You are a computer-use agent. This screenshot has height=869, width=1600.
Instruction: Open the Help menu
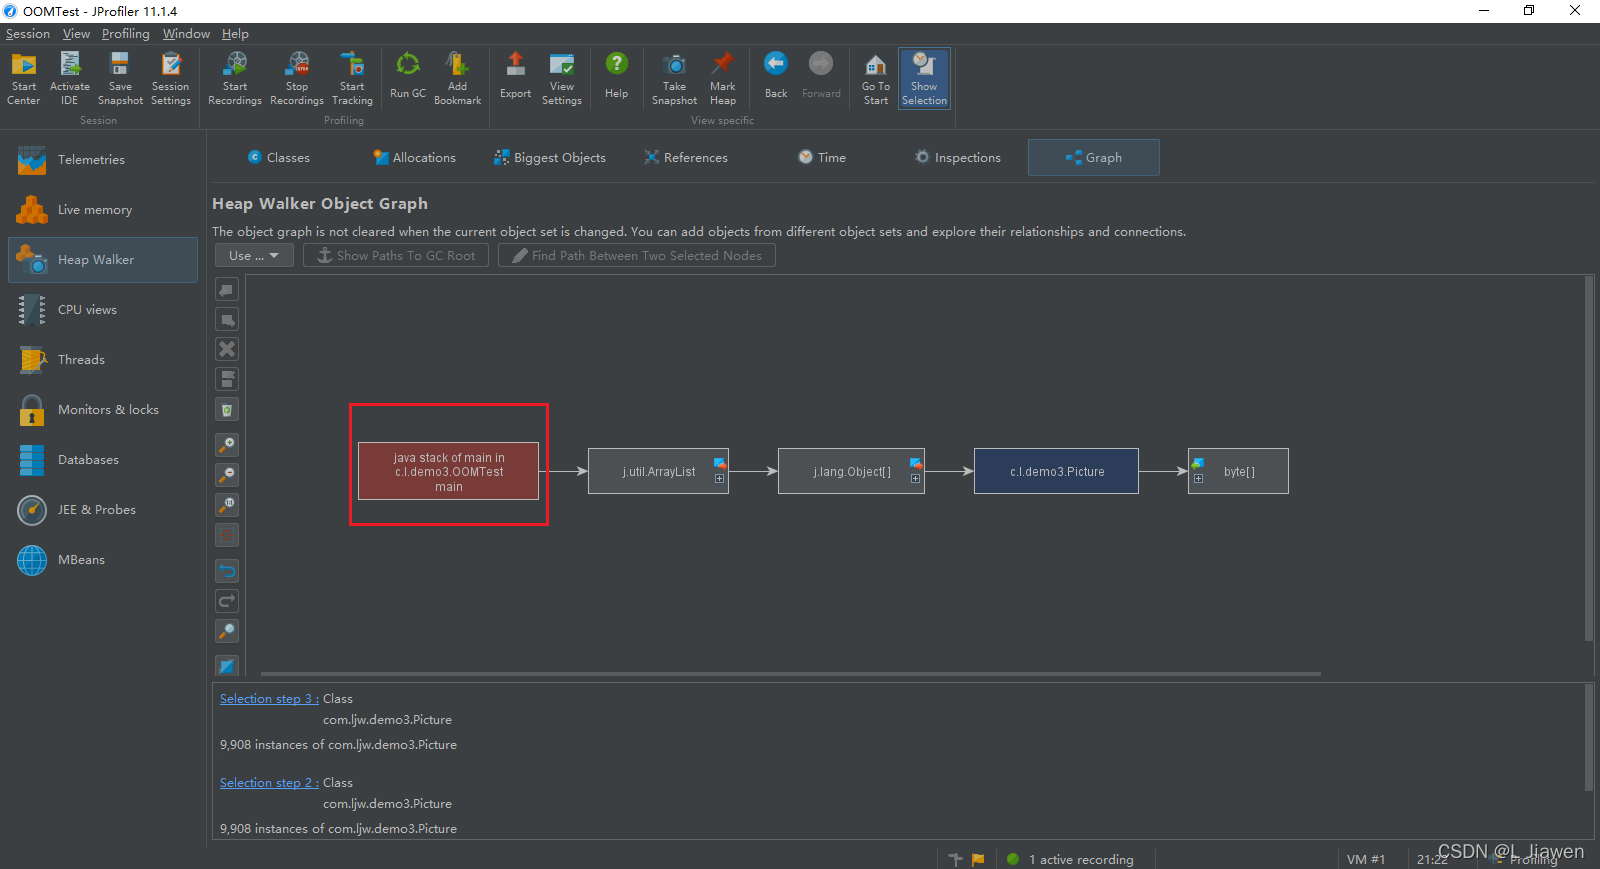(x=235, y=34)
